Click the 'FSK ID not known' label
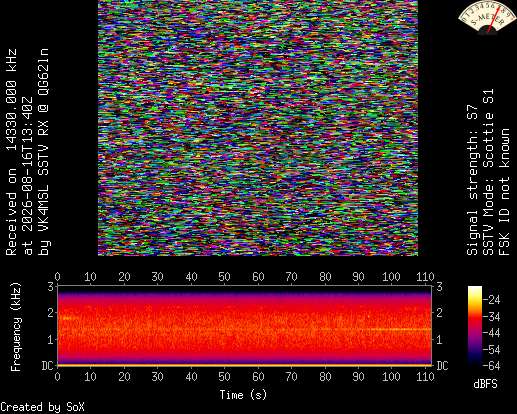This screenshot has height=414, width=517. tap(504, 192)
